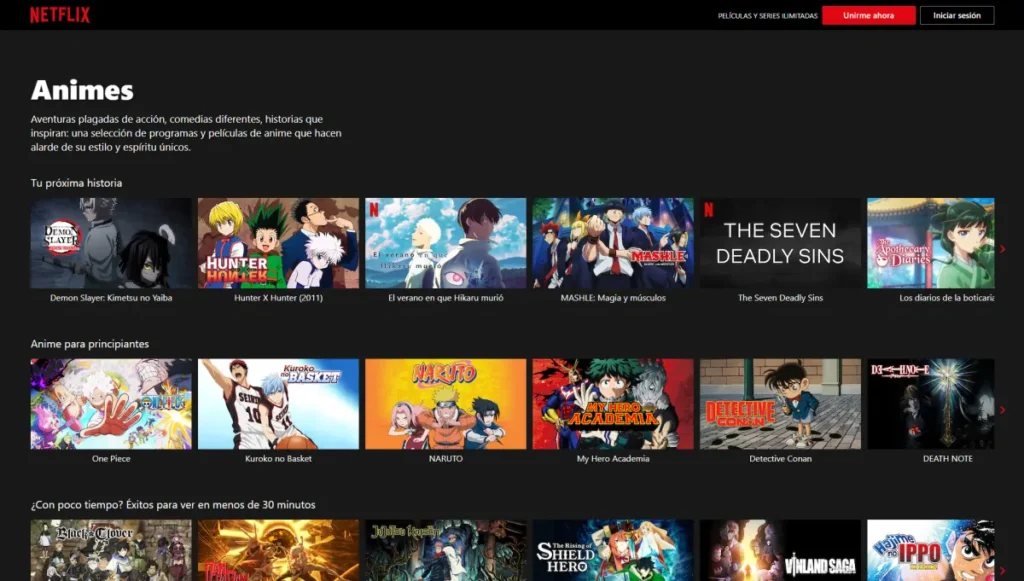The width and height of the screenshot is (1024, 581).
Task: Click the Hunter X Hunter (2011) title text
Action: coord(278,298)
